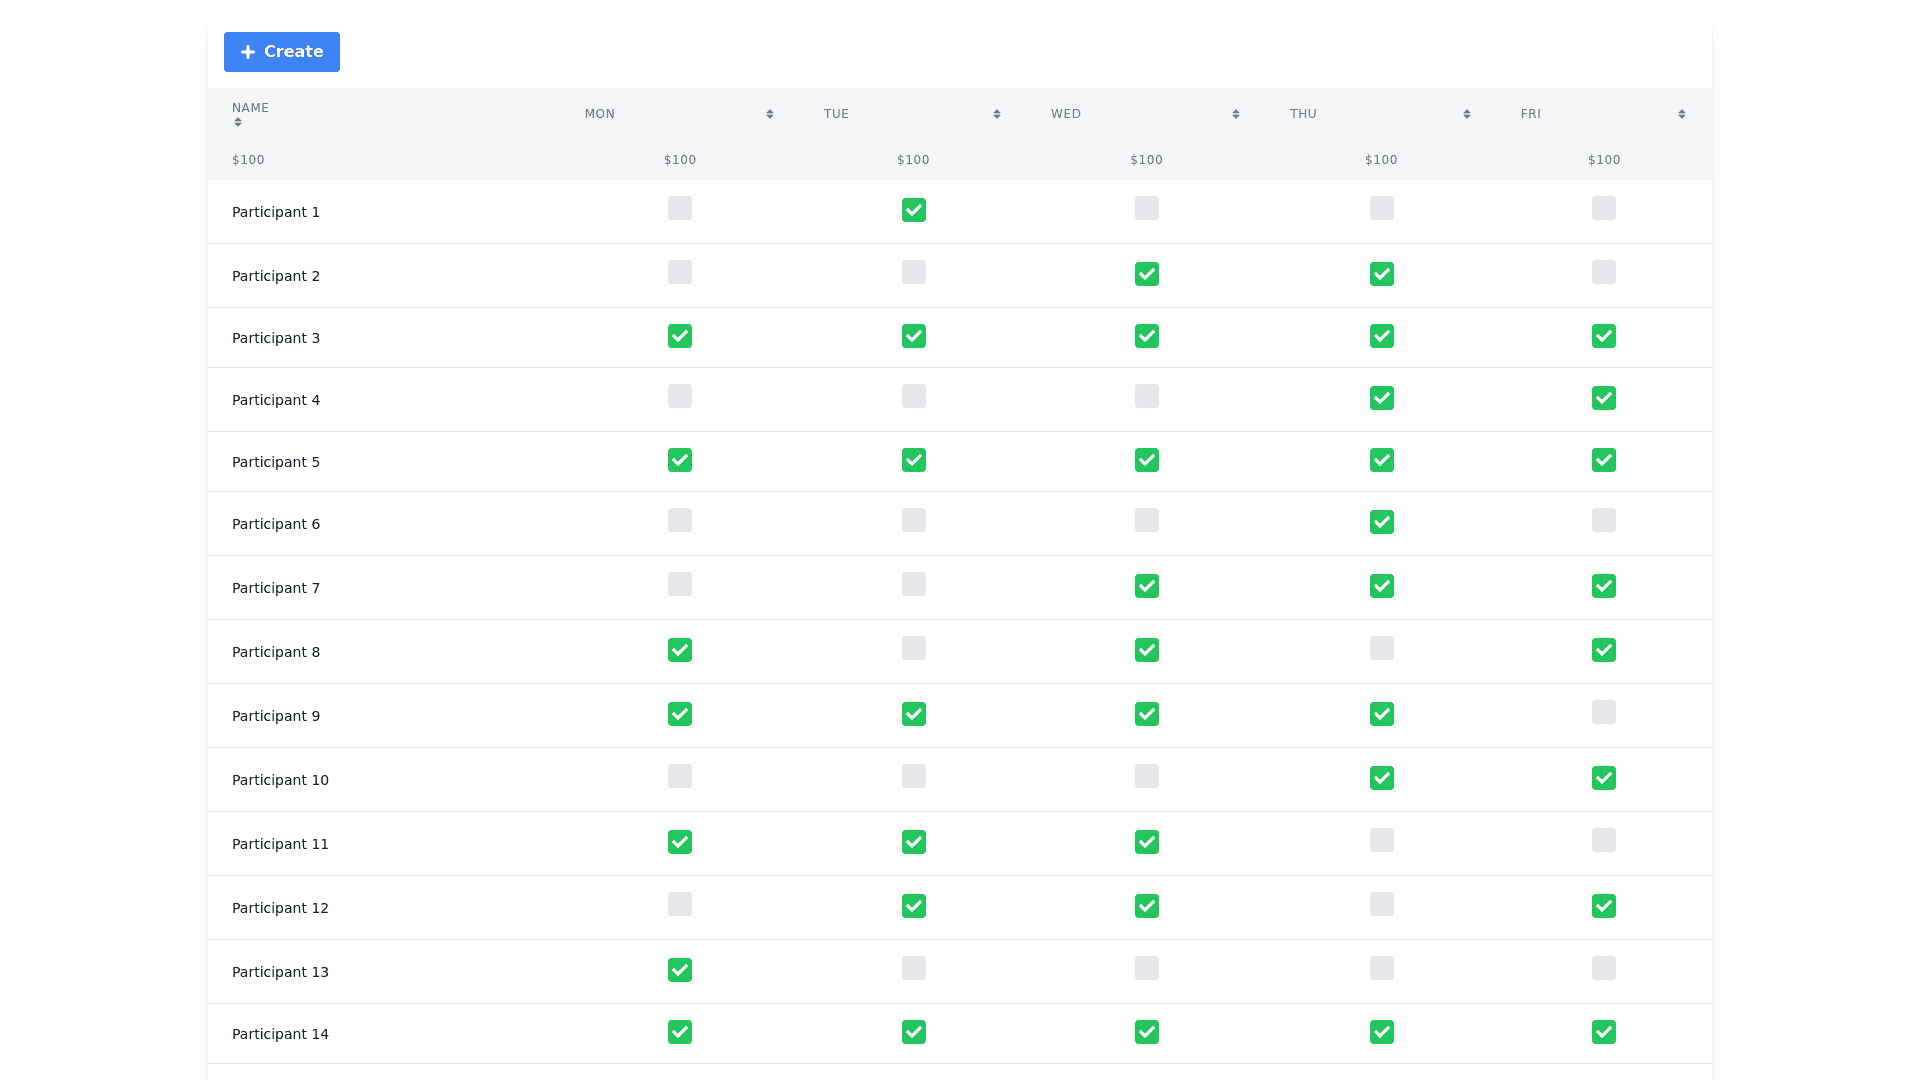Click the Create button
This screenshot has height=1080, width=1920.
[281, 52]
